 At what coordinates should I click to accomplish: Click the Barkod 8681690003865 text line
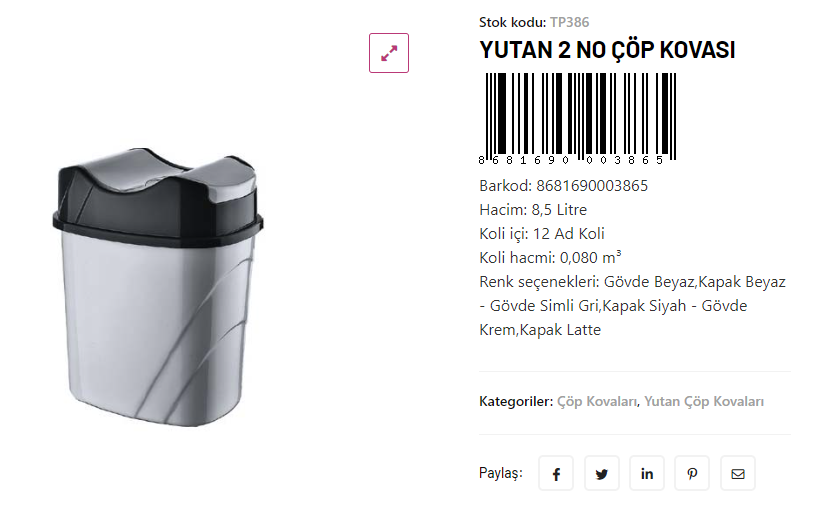point(563,186)
